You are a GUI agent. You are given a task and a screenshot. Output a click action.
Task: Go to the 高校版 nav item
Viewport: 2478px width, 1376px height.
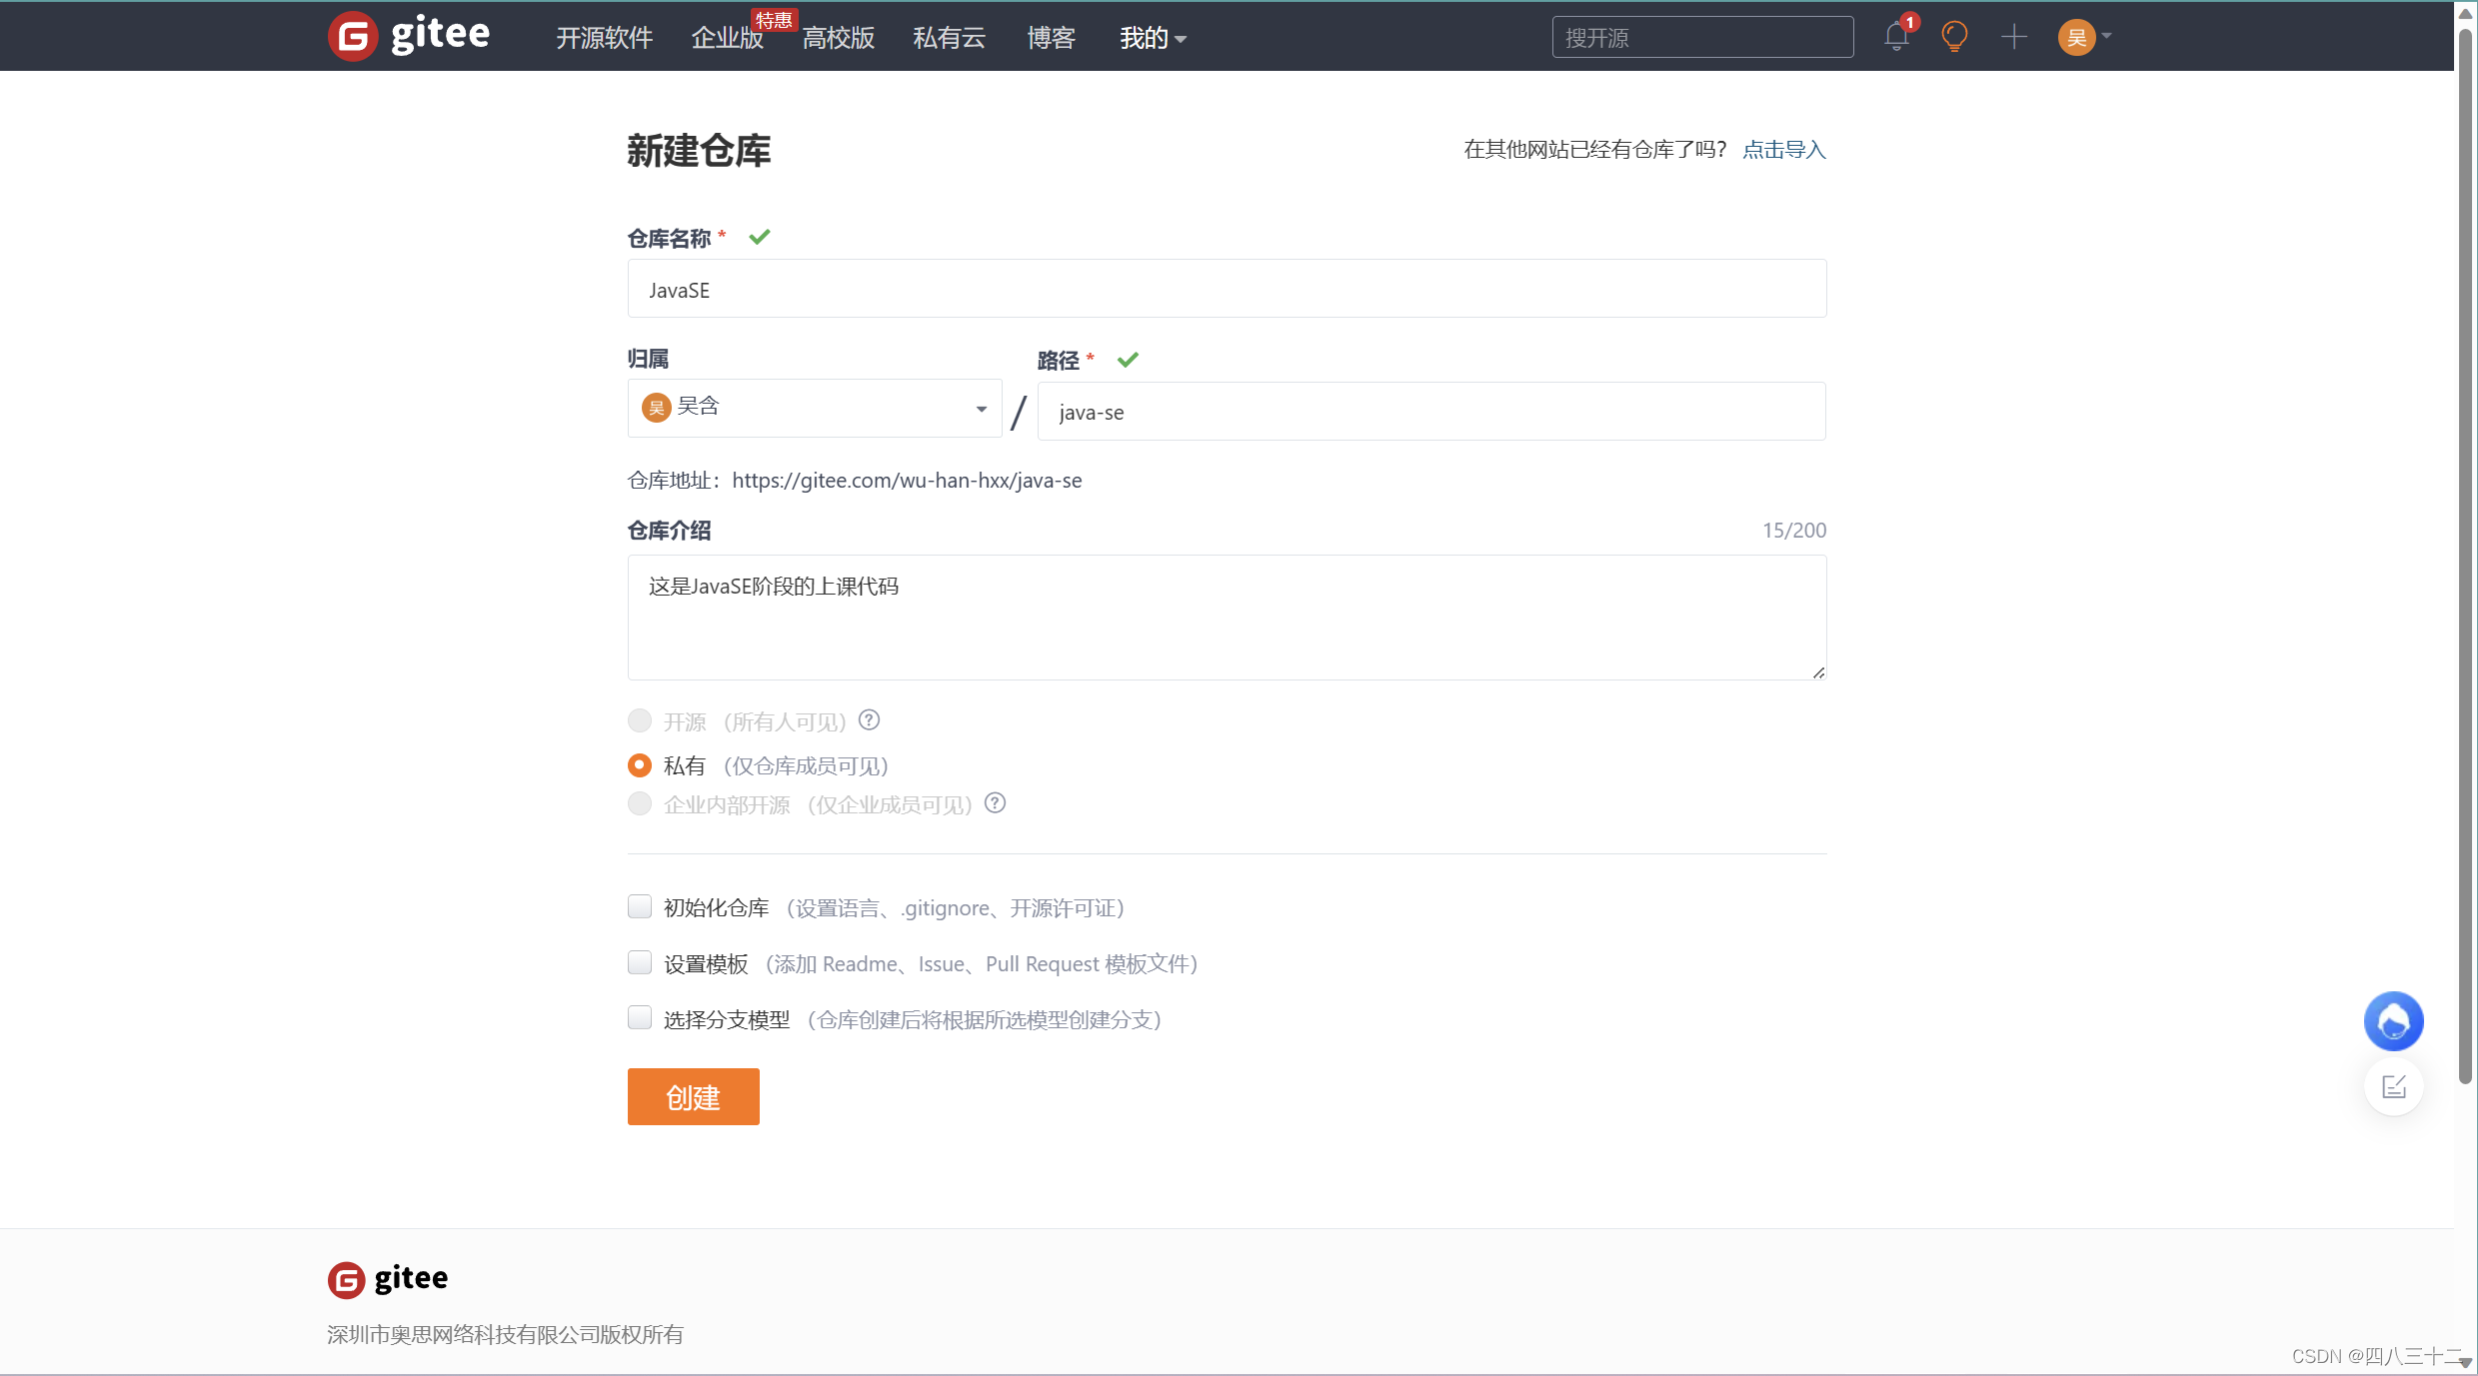click(838, 38)
